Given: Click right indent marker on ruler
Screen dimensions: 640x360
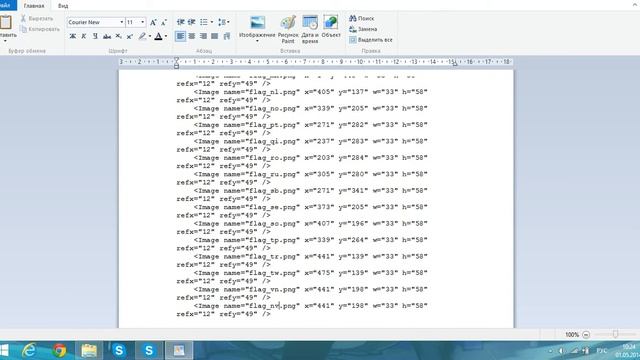Looking at the screenshot, I should [455, 64].
